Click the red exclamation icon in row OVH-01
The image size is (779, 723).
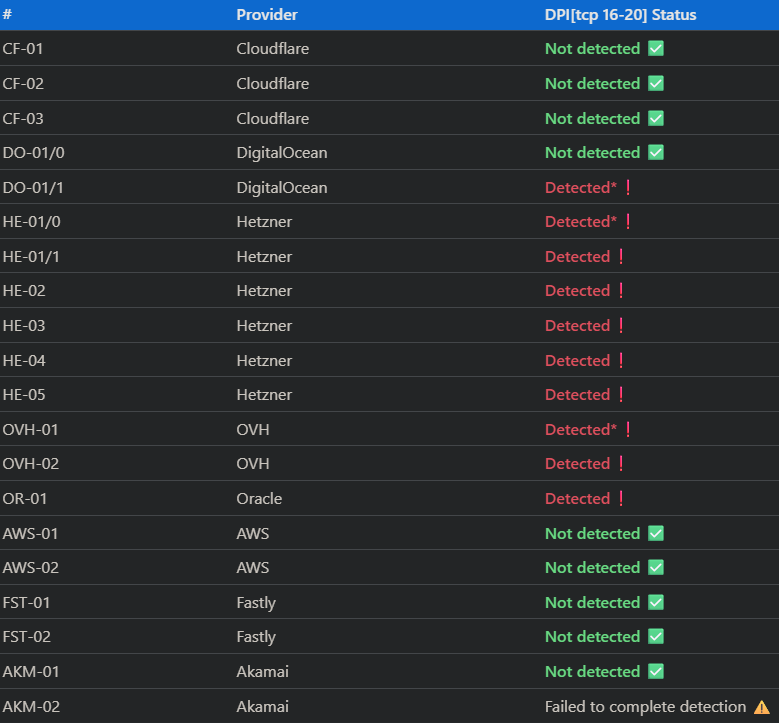coord(628,429)
